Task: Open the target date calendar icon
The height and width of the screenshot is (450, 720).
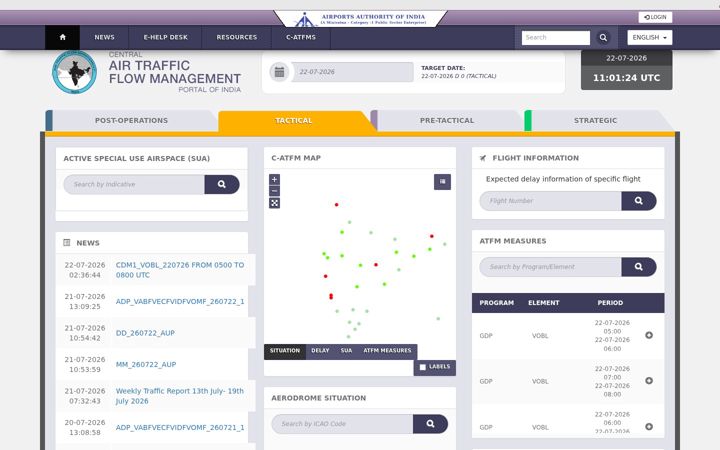Action: pos(279,72)
